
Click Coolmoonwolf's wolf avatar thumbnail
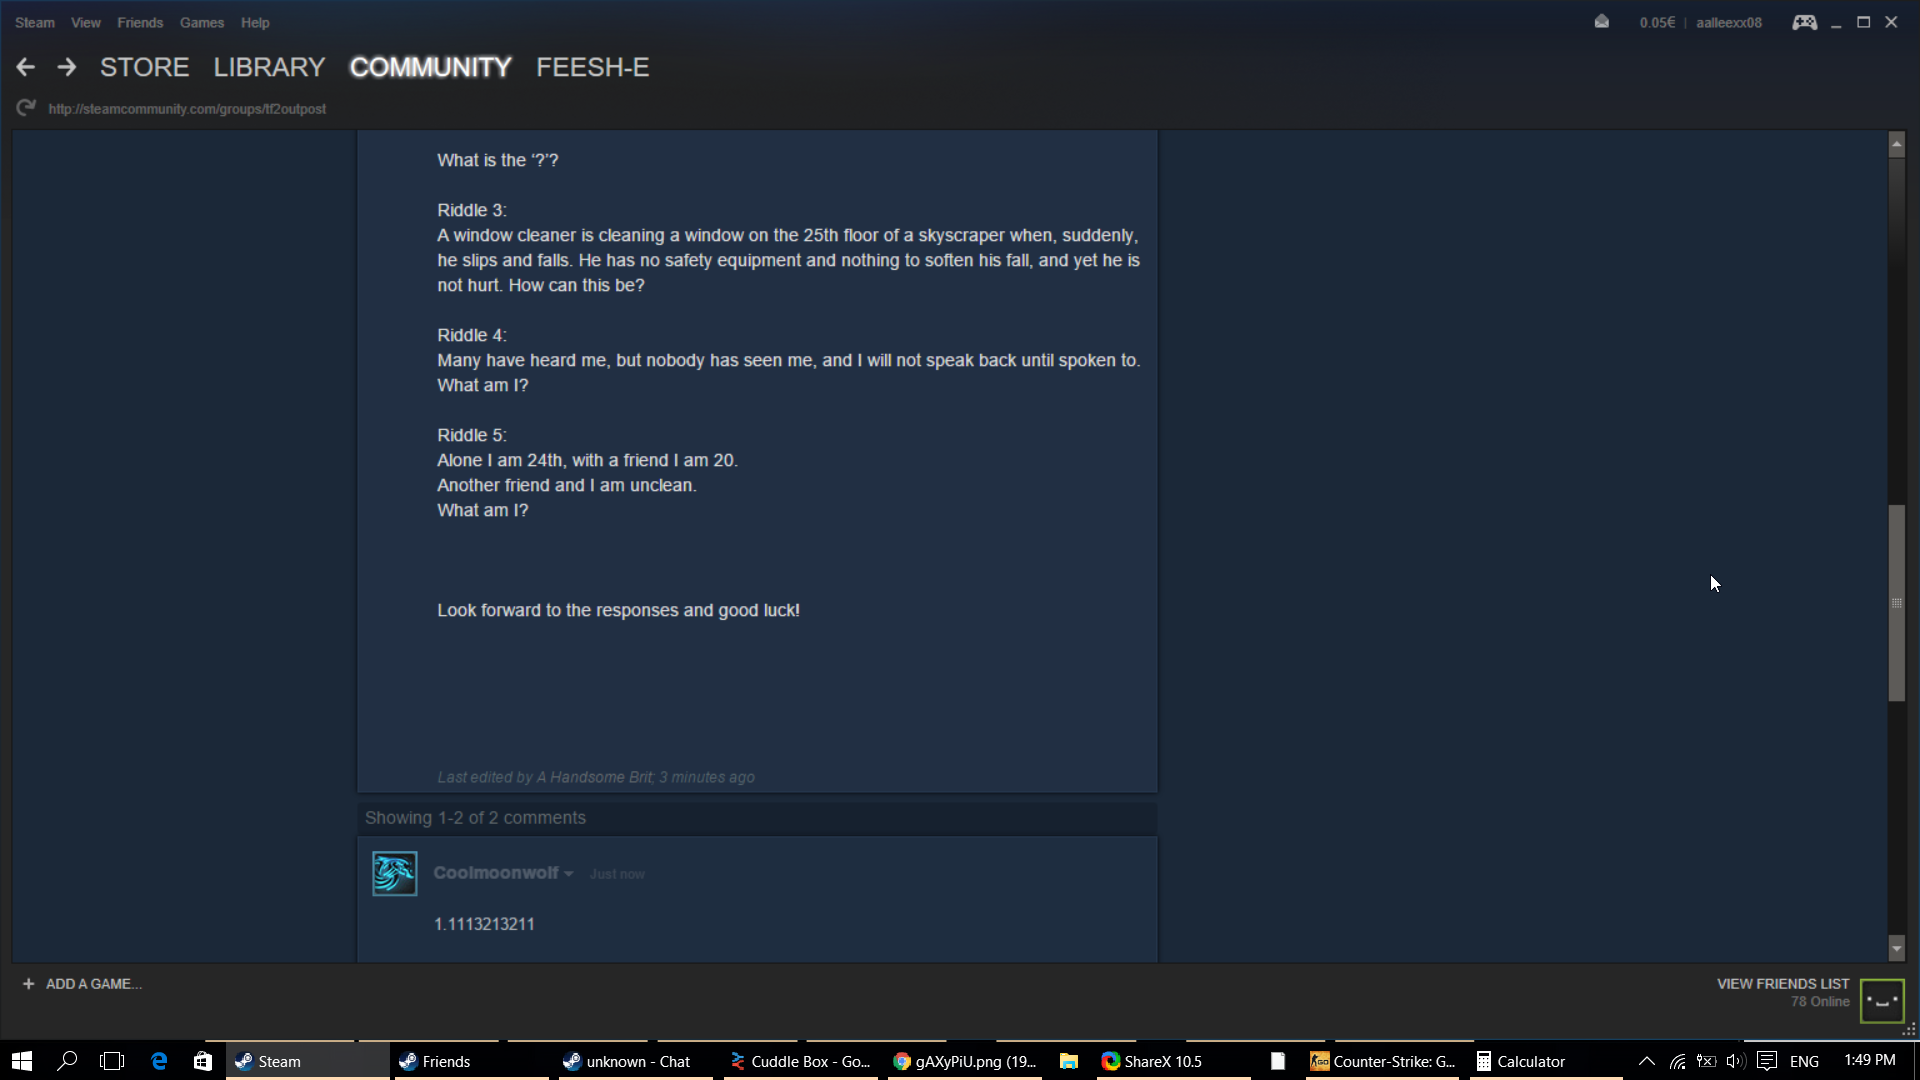tap(394, 873)
